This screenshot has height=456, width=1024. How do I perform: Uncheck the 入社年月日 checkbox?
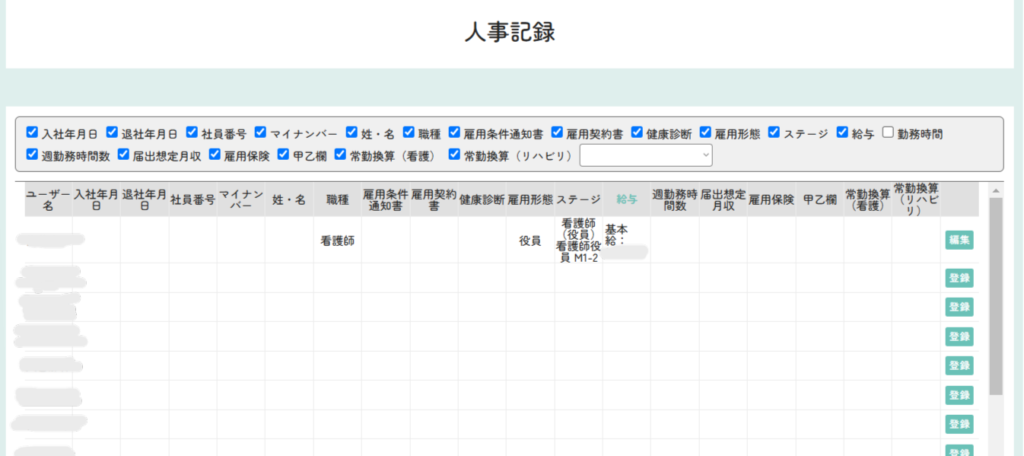32,133
